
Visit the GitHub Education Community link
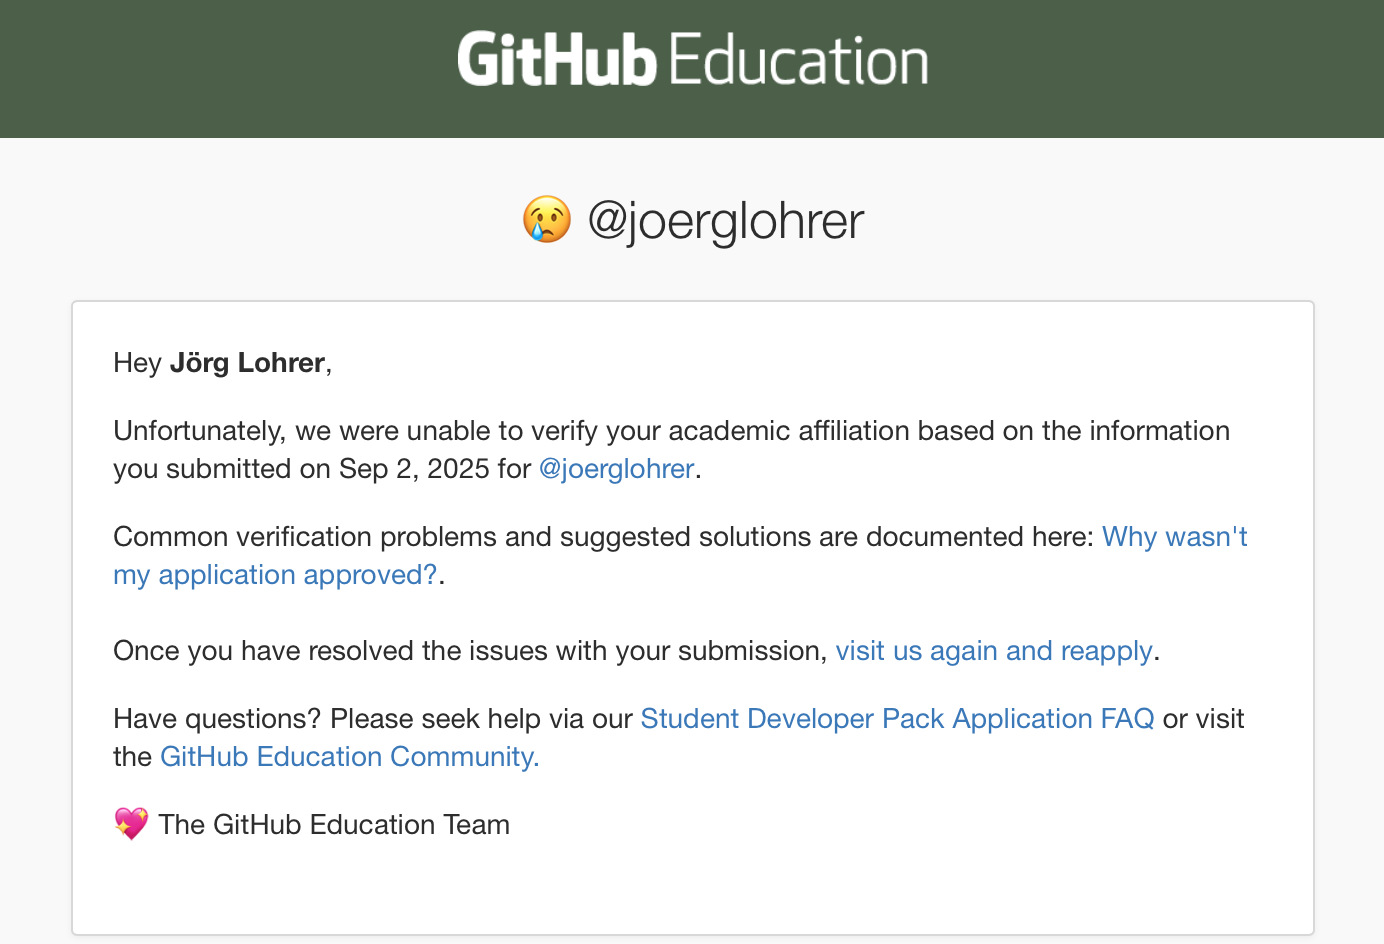pyautogui.click(x=349, y=757)
